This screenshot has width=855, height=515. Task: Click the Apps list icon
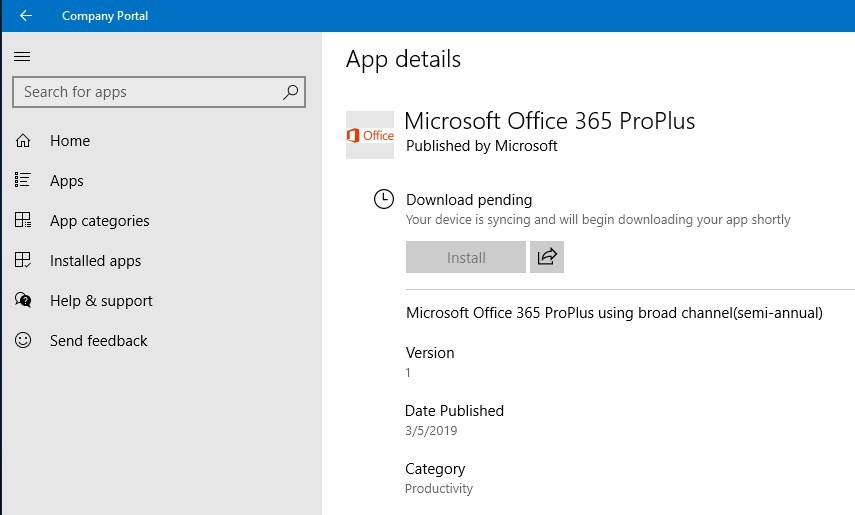coord(23,180)
